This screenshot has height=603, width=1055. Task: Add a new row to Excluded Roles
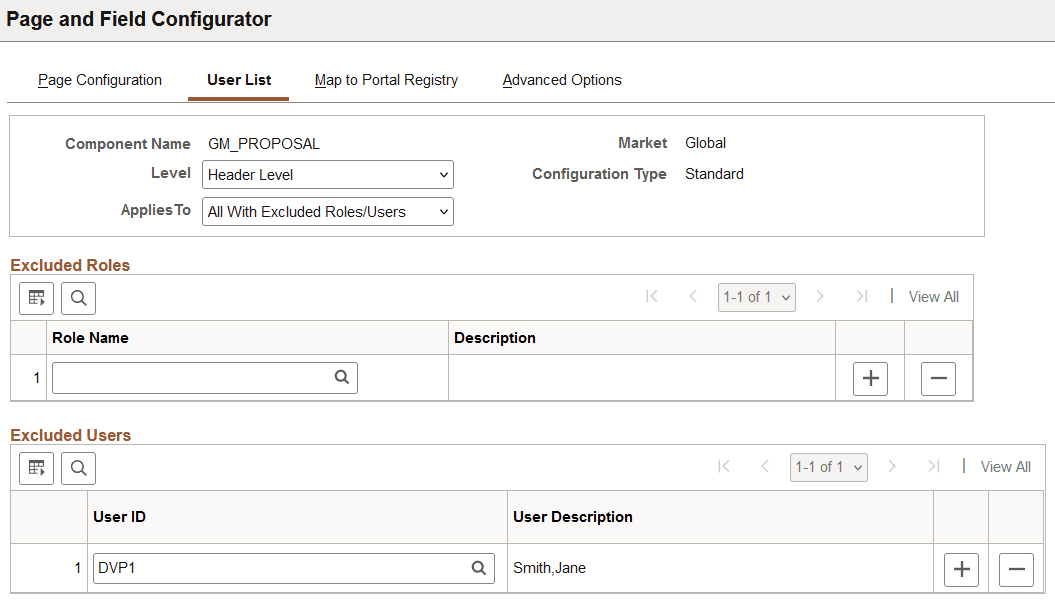point(869,378)
